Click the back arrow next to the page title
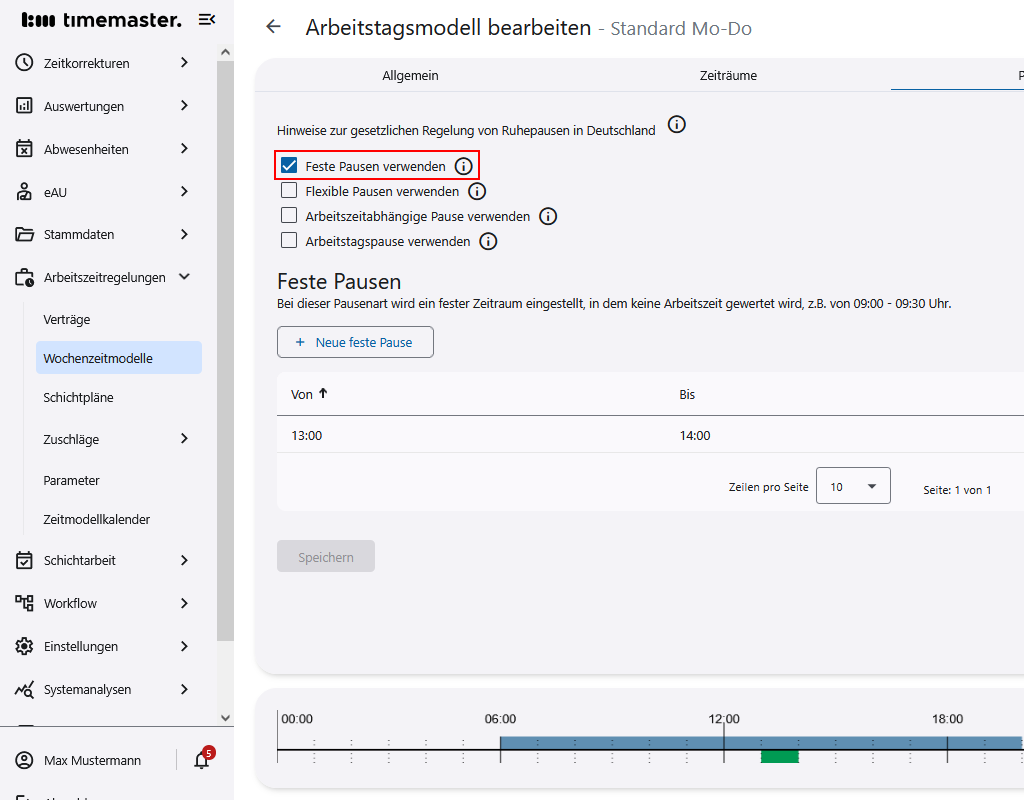Image resolution: width=1024 pixels, height=800 pixels. coord(273,27)
